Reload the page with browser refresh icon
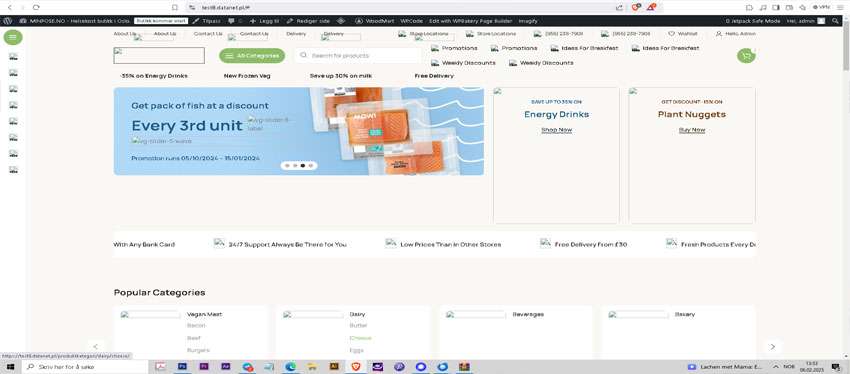This screenshot has width=850, height=374. 36,7
